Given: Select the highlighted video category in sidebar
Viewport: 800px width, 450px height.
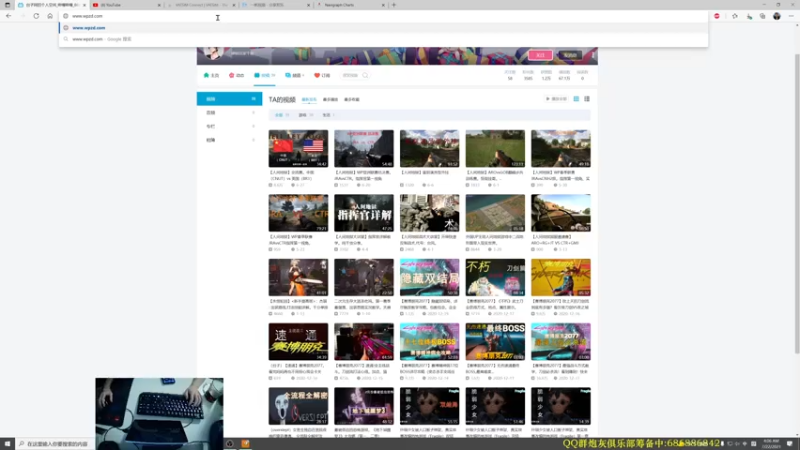Looking at the screenshot, I should (230, 99).
